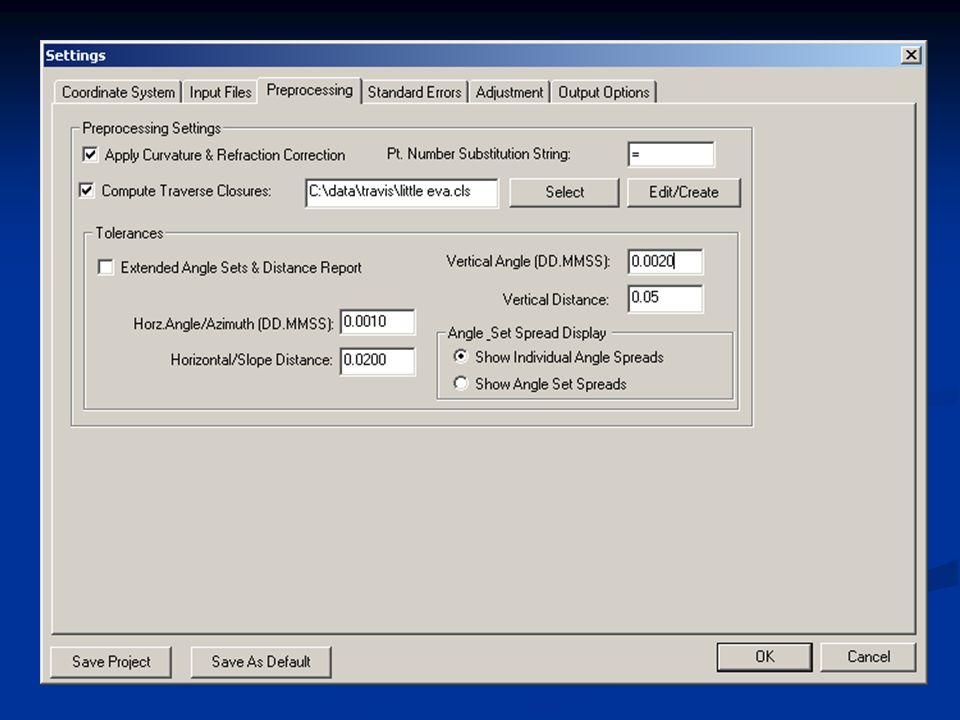Select the Preprocessing tab

(x=310, y=91)
